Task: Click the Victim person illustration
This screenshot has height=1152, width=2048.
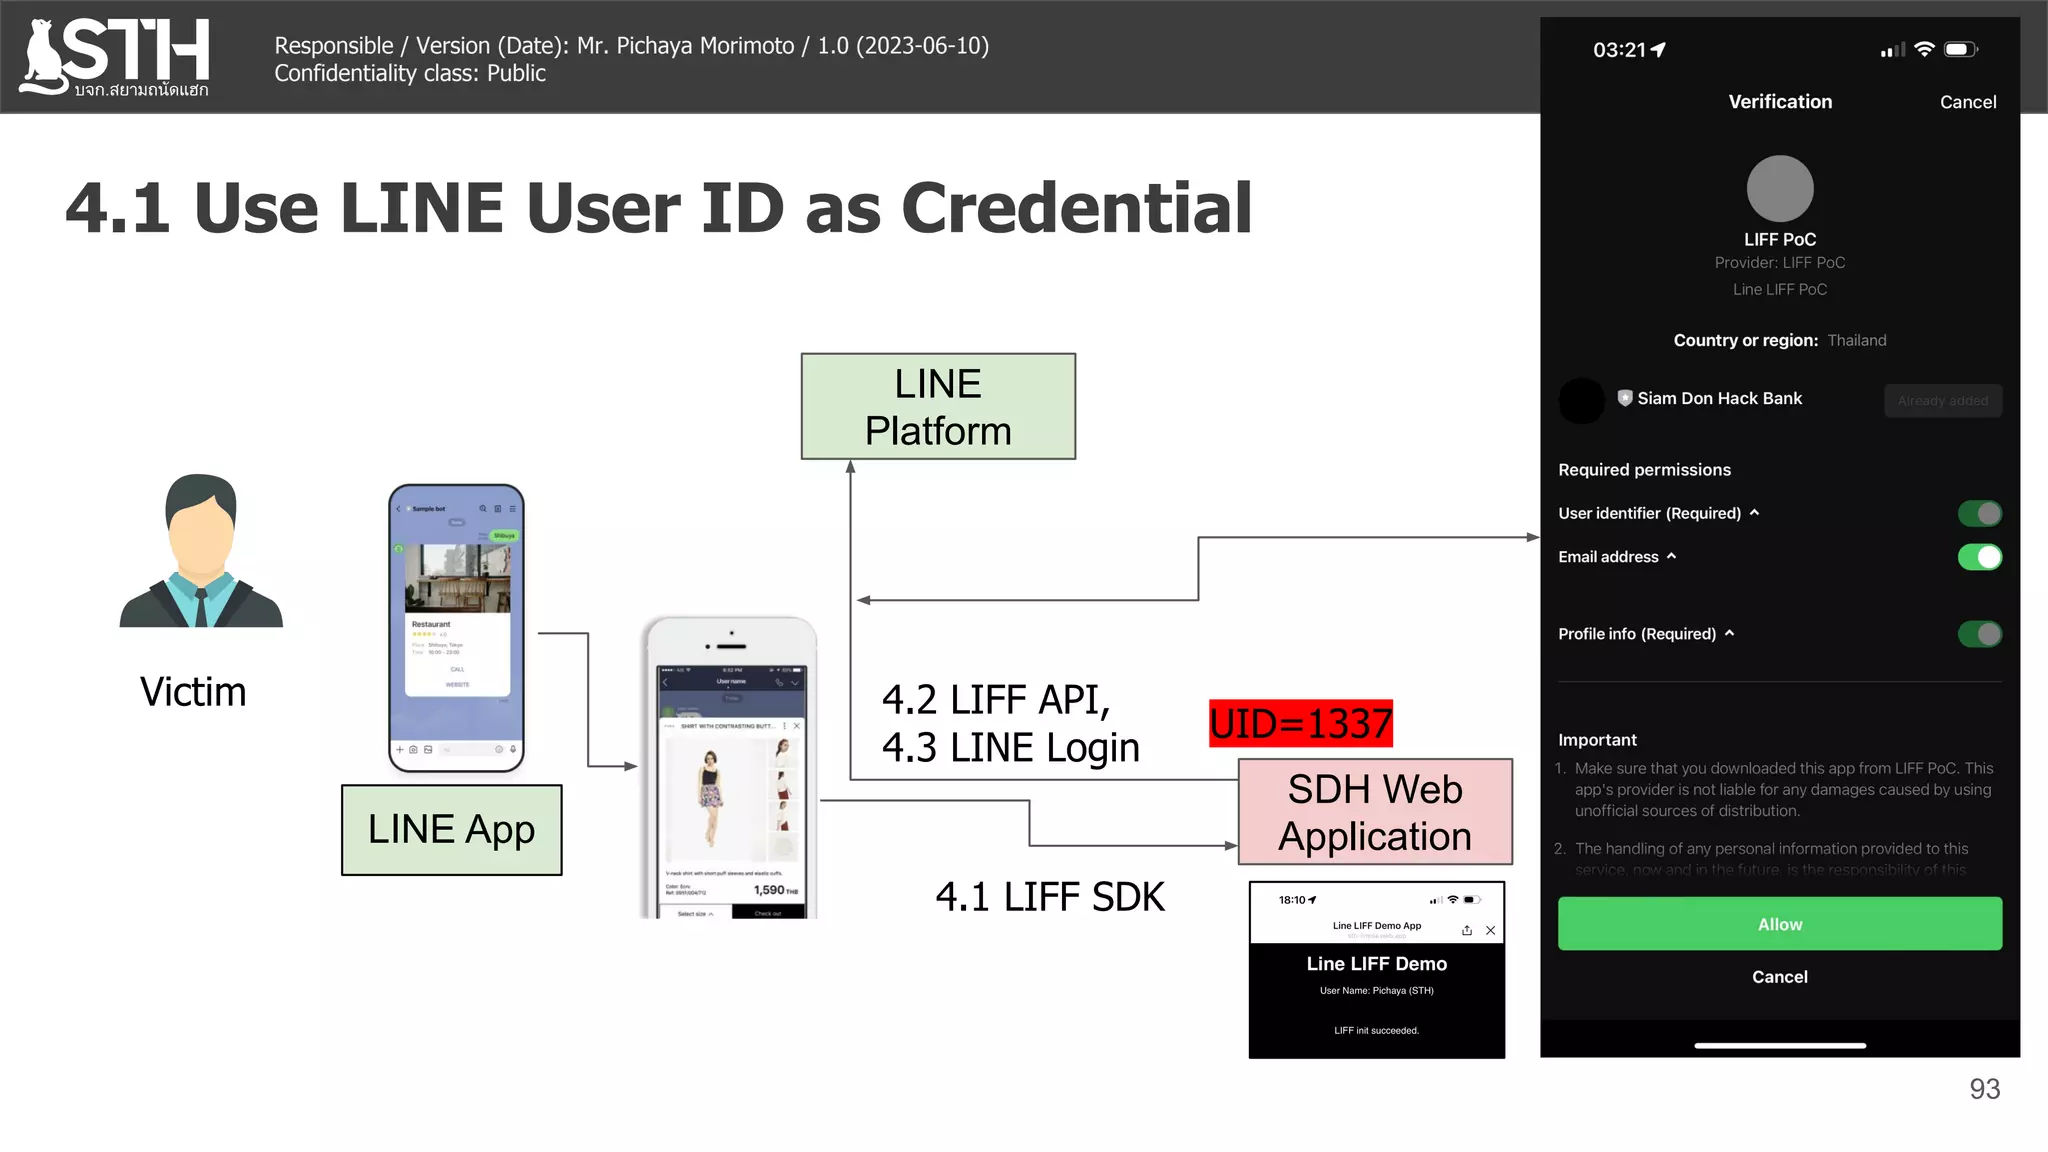Action: pos(201,550)
